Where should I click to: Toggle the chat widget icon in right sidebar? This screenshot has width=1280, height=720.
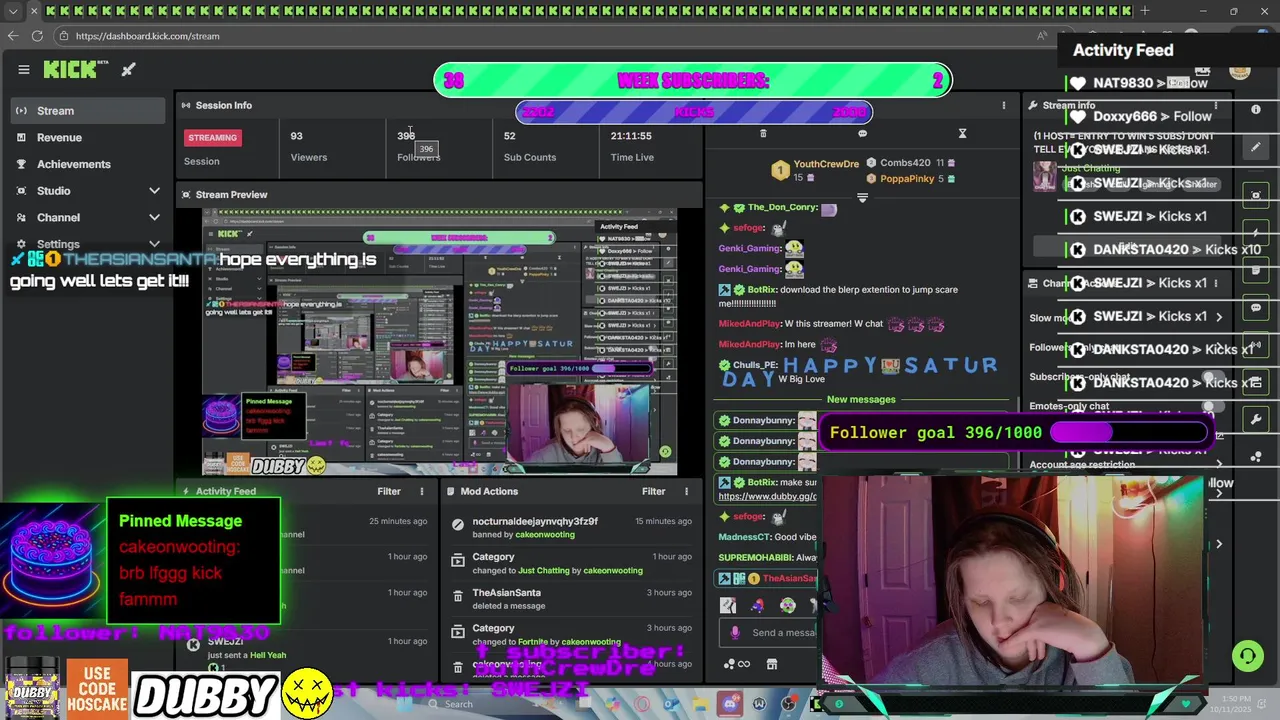(1256, 307)
